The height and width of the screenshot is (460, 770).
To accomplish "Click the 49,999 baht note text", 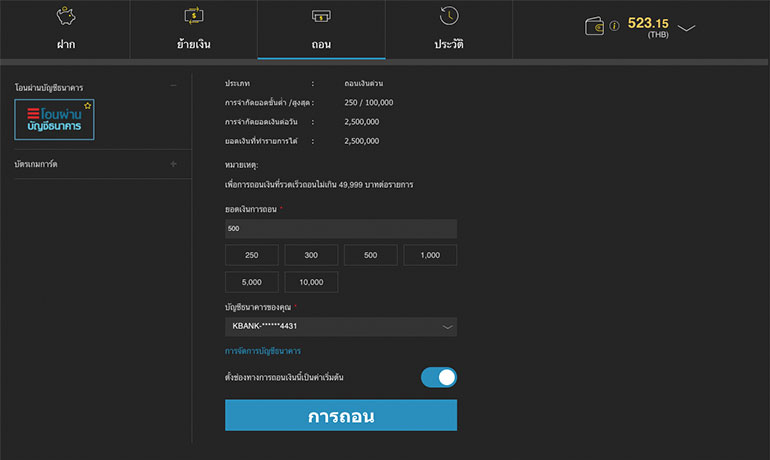I will pos(319,185).
